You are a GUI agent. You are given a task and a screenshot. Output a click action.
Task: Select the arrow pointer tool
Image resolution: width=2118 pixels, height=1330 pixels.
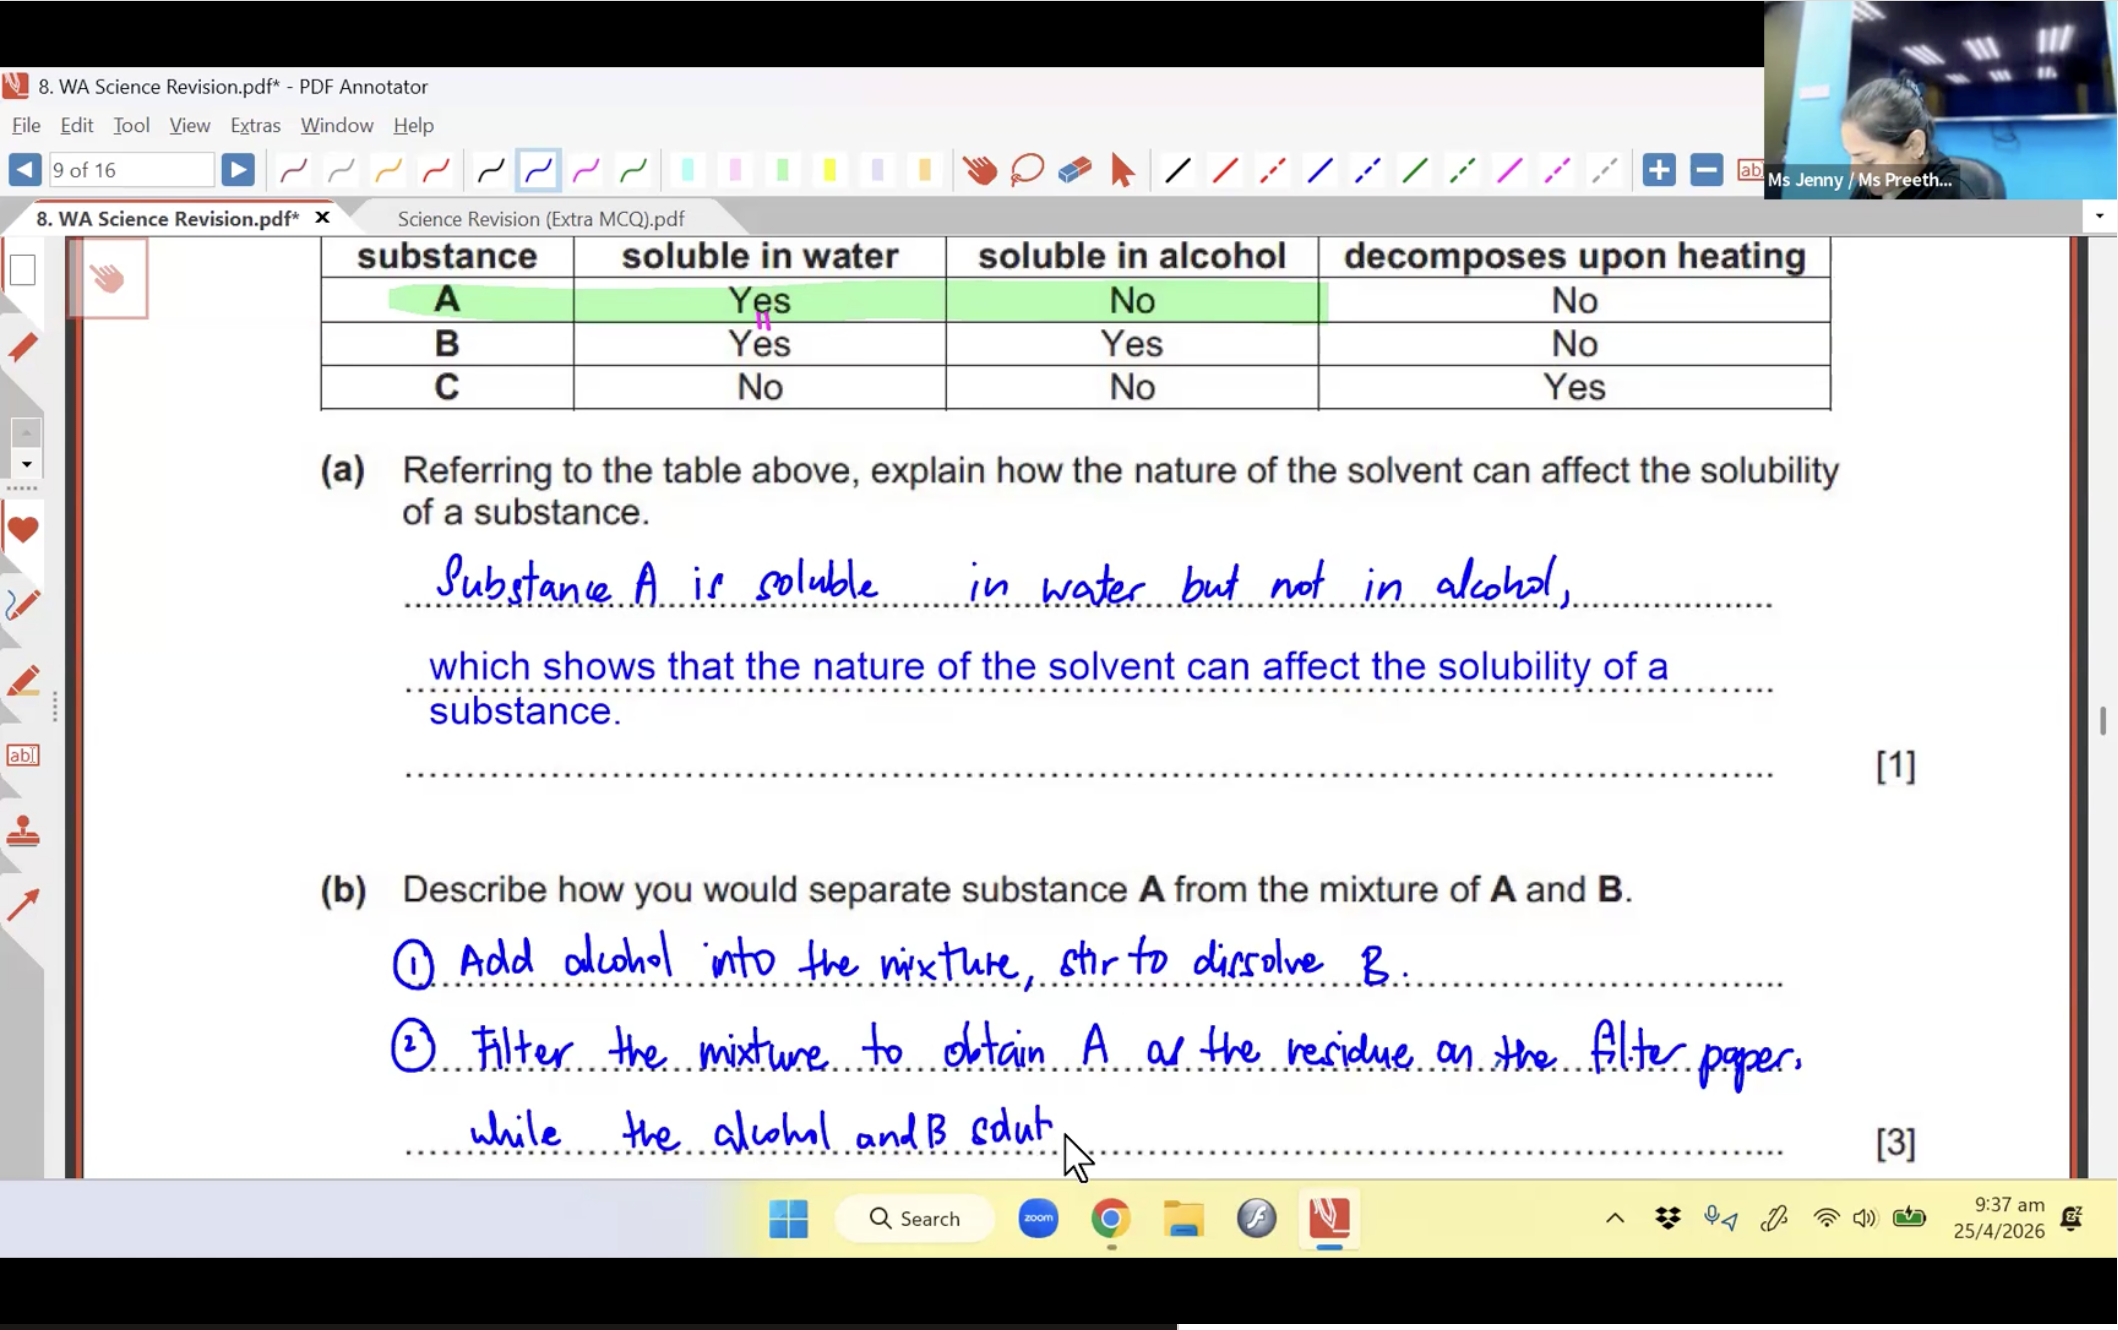[1123, 171]
